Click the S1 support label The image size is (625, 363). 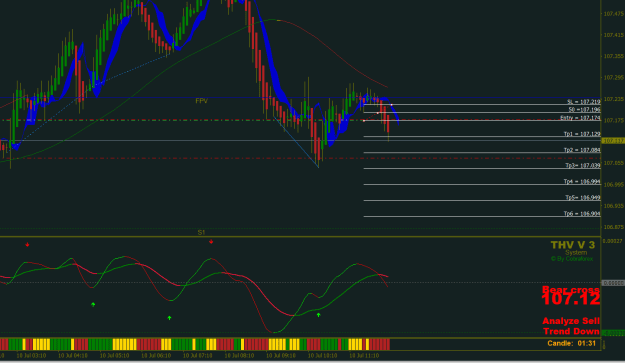201,232
